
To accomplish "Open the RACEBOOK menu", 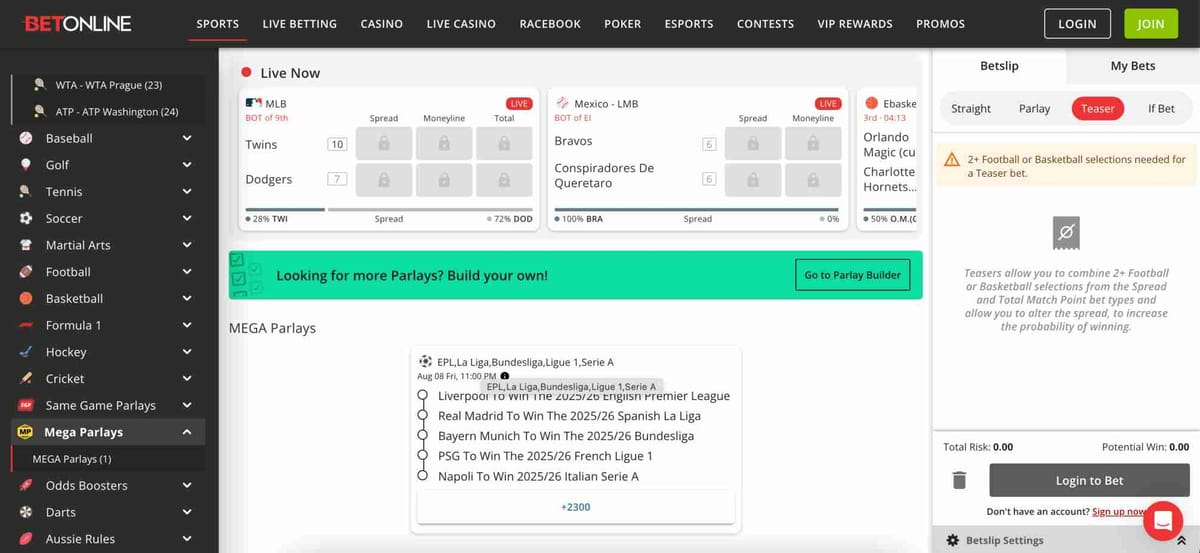I will click(x=550, y=23).
